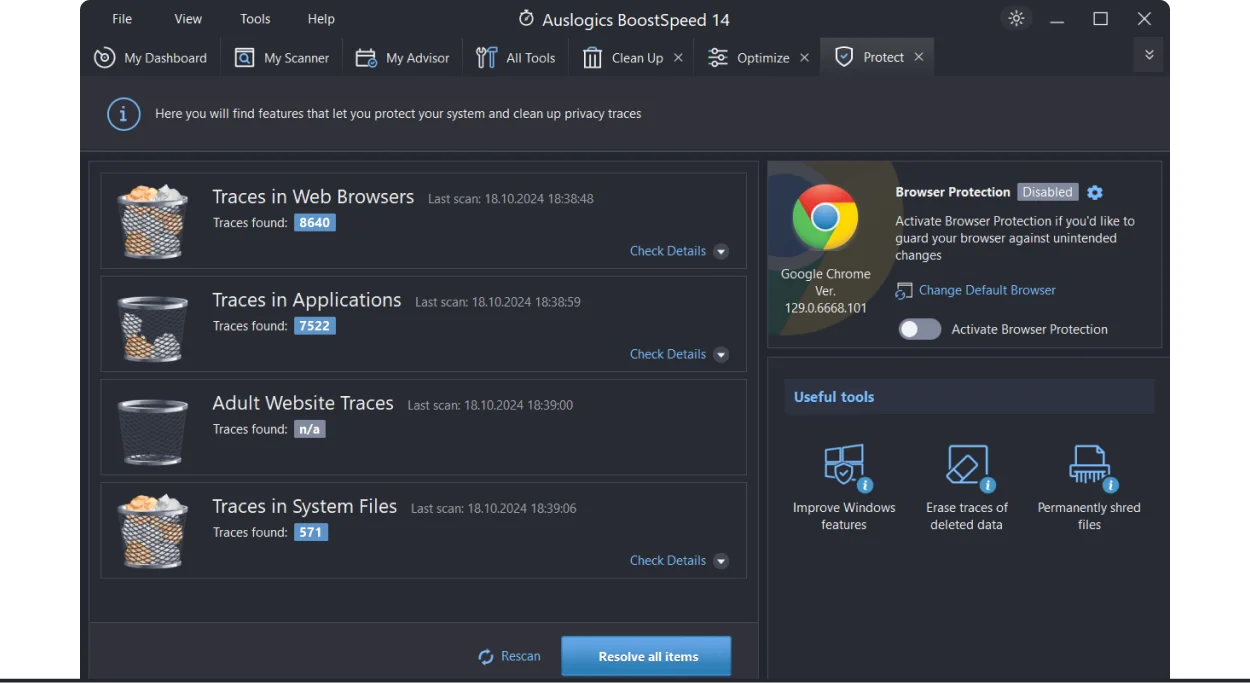The width and height of the screenshot is (1250, 683).
Task: Click the Web Browsers traces trash bin icon
Action: (x=152, y=222)
